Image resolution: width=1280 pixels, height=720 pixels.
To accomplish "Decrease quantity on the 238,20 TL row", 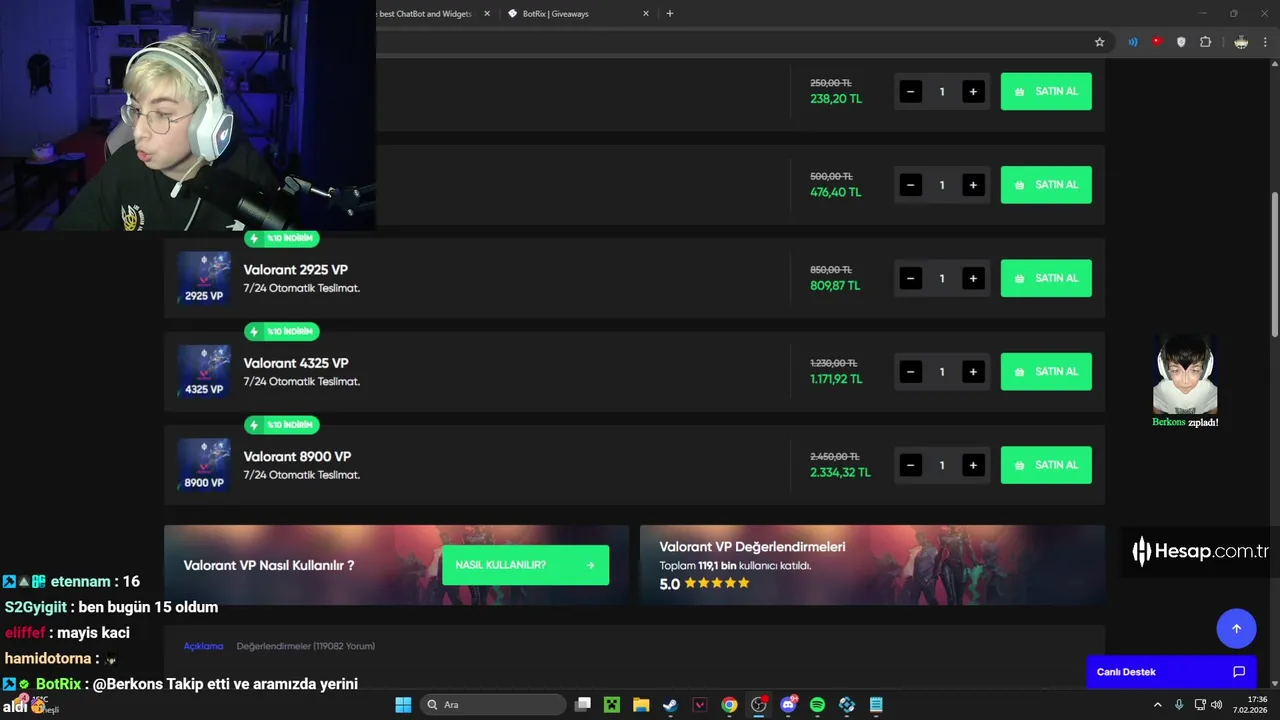I will (x=910, y=91).
